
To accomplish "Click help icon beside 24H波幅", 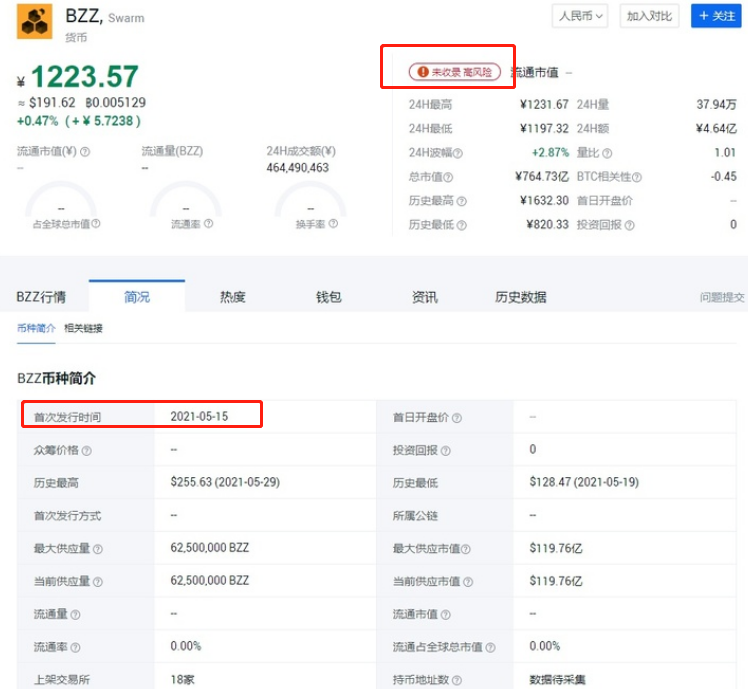I will [x=458, y=153].
